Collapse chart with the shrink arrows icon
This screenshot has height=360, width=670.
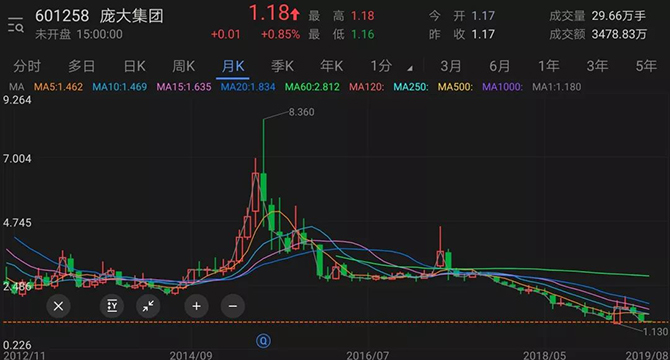pos(148,306)
